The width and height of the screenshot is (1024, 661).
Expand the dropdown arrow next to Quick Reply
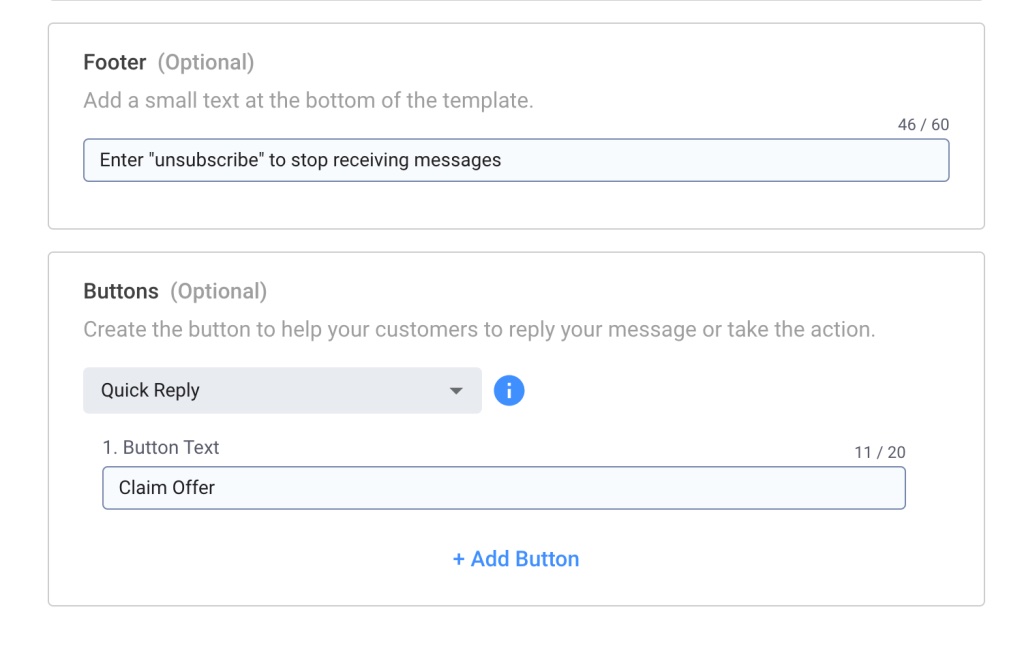pyautogui.click(x=456, y=391)
